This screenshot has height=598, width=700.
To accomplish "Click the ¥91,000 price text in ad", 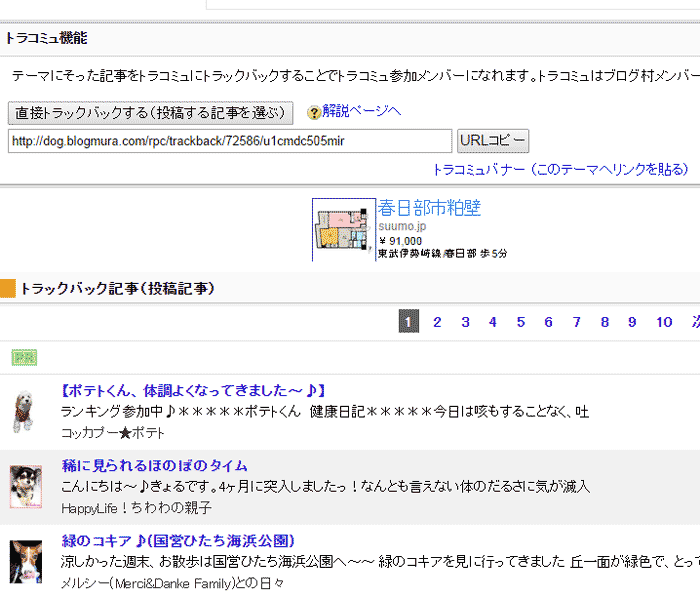I will click(400, 241).
